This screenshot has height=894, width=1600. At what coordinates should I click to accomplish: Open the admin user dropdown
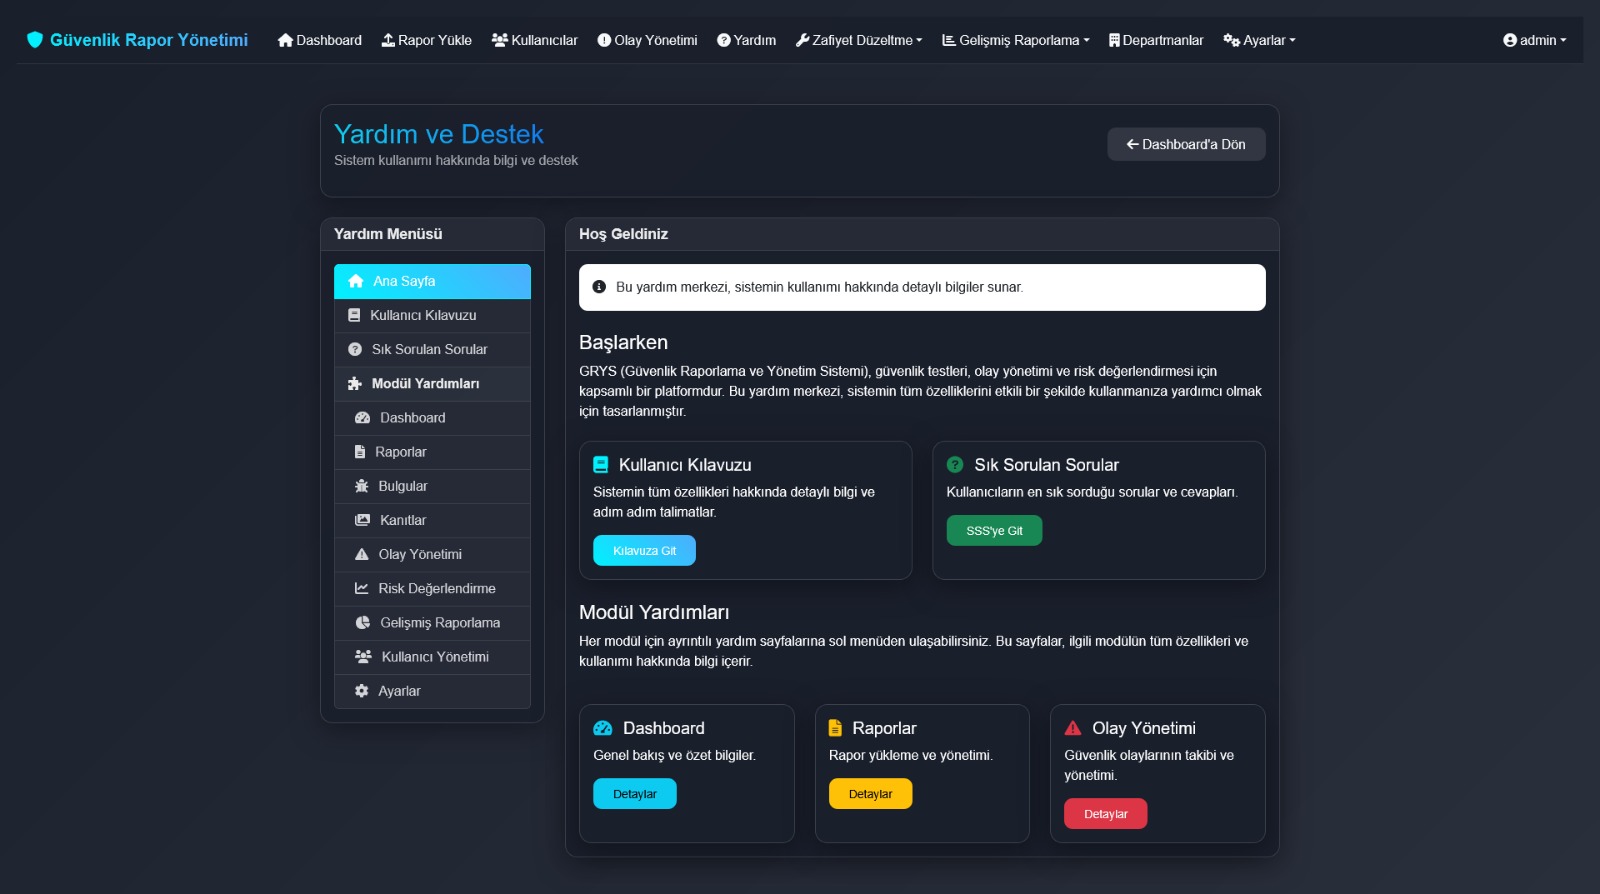point(1534,40)
